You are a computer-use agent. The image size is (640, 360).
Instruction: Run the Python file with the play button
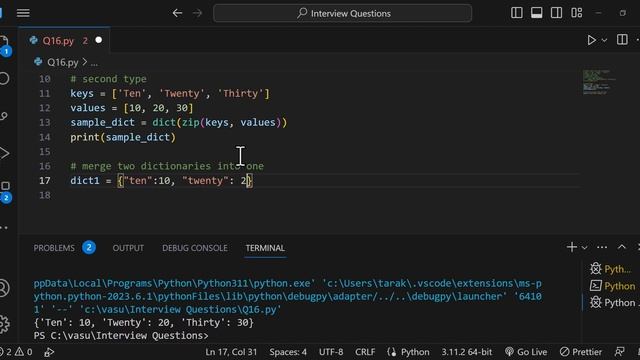pos(591,40)
